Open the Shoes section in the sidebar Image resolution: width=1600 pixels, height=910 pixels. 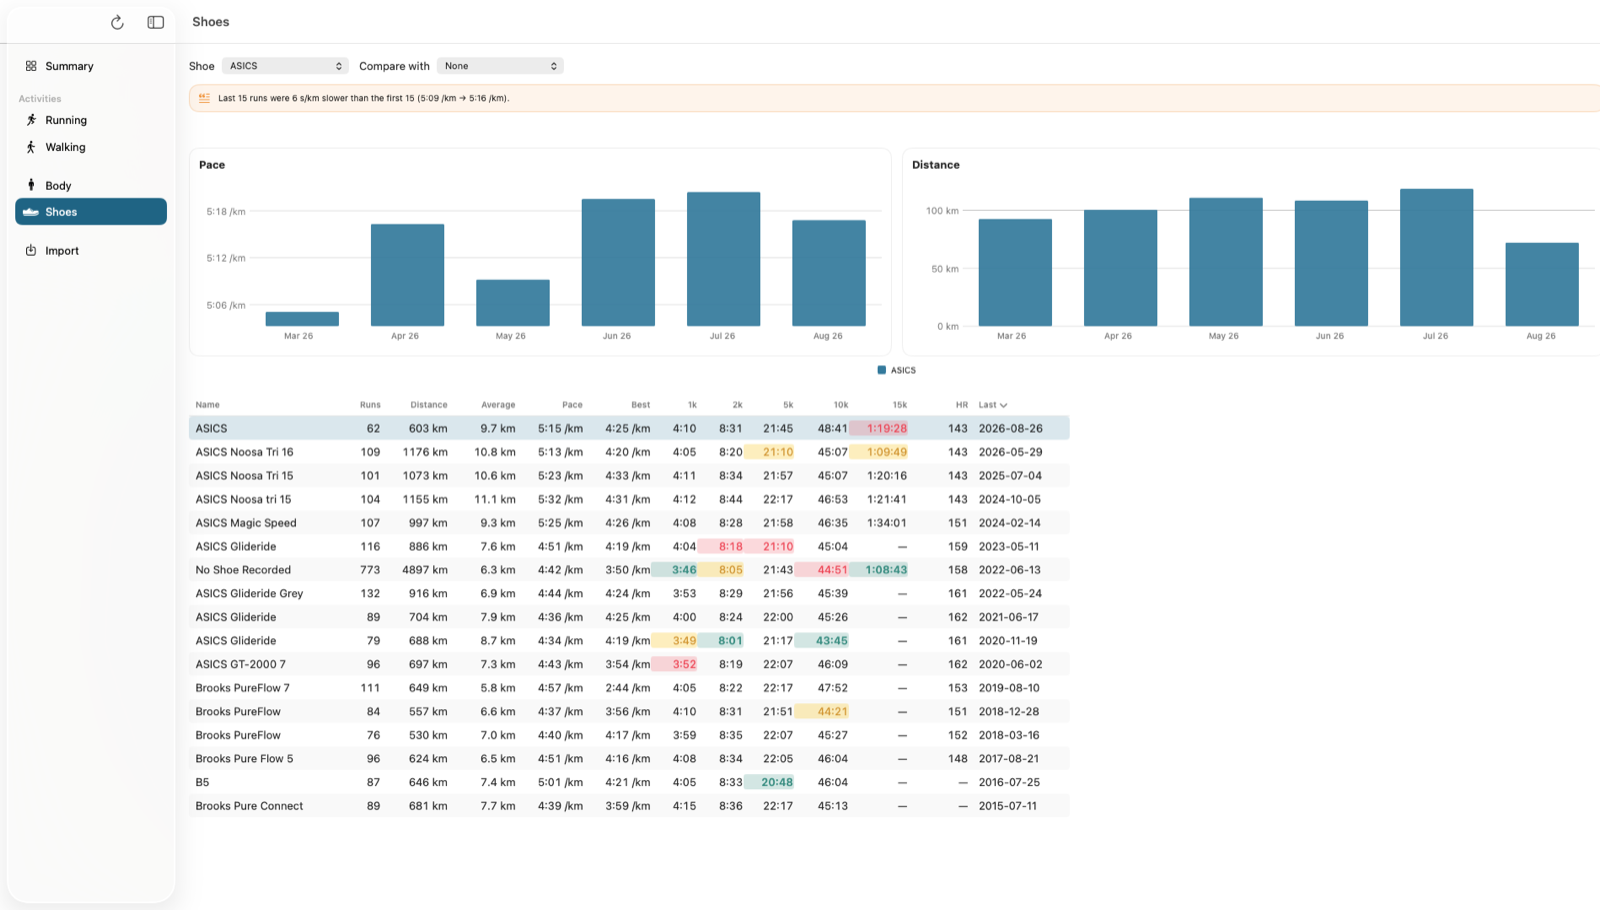[x=91, y=212]
